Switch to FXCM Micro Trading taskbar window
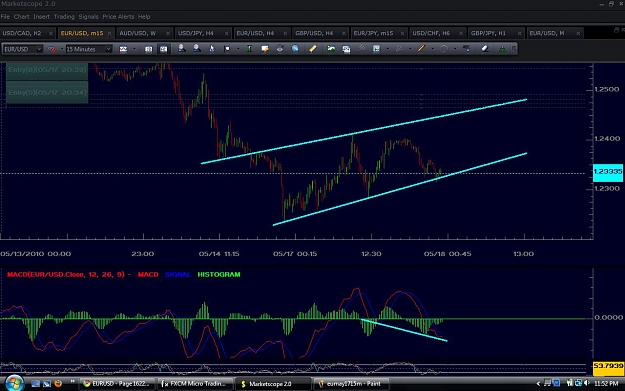 click(x=194, y=383)
